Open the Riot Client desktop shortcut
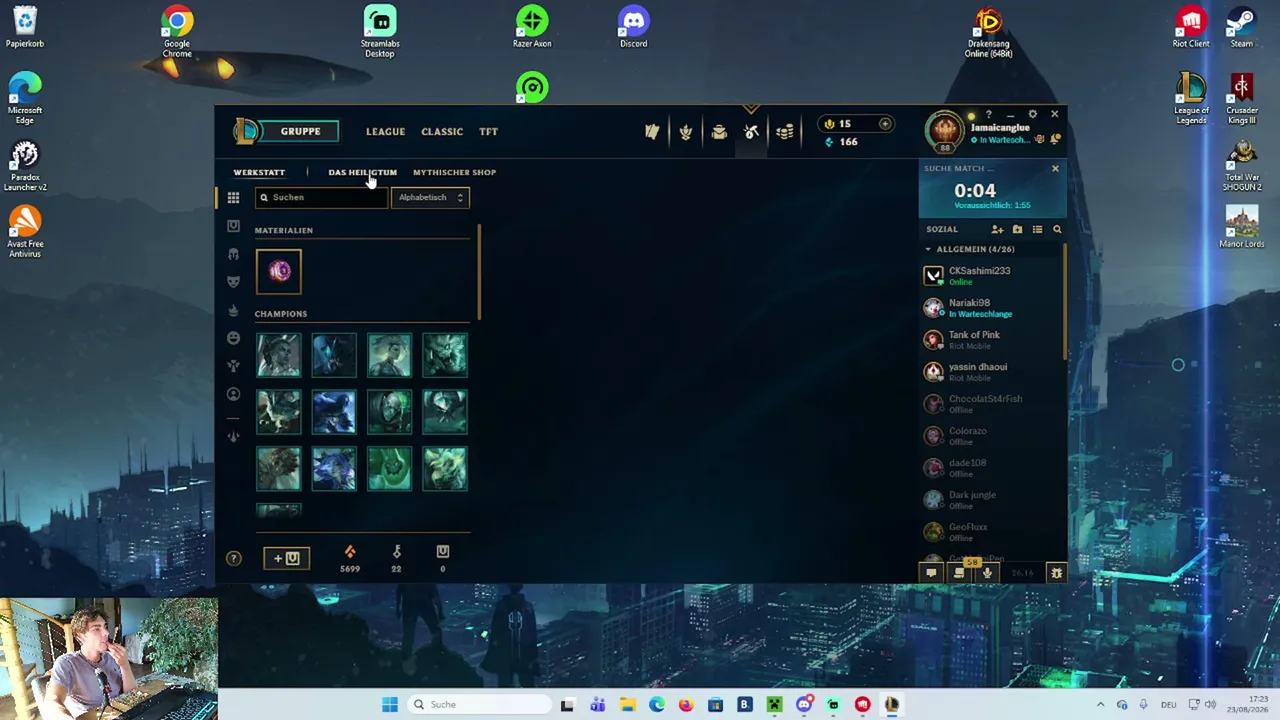Image resolution: width=1280 pixels, height=720 pixels. [1190, 28]
